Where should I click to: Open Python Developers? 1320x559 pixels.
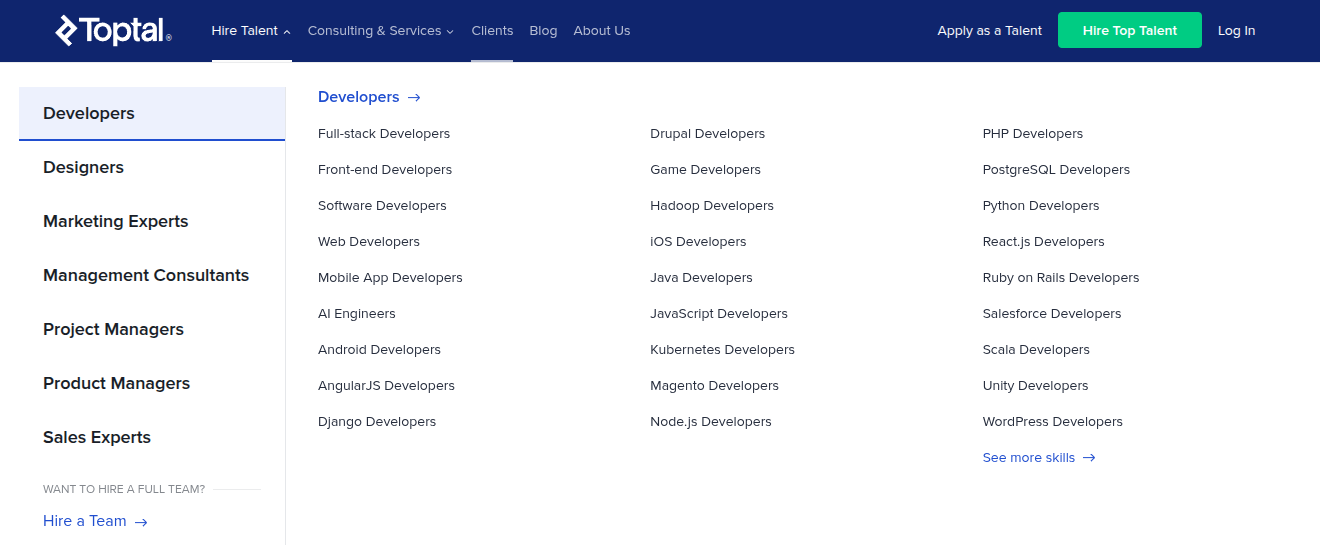[1041, 206]
